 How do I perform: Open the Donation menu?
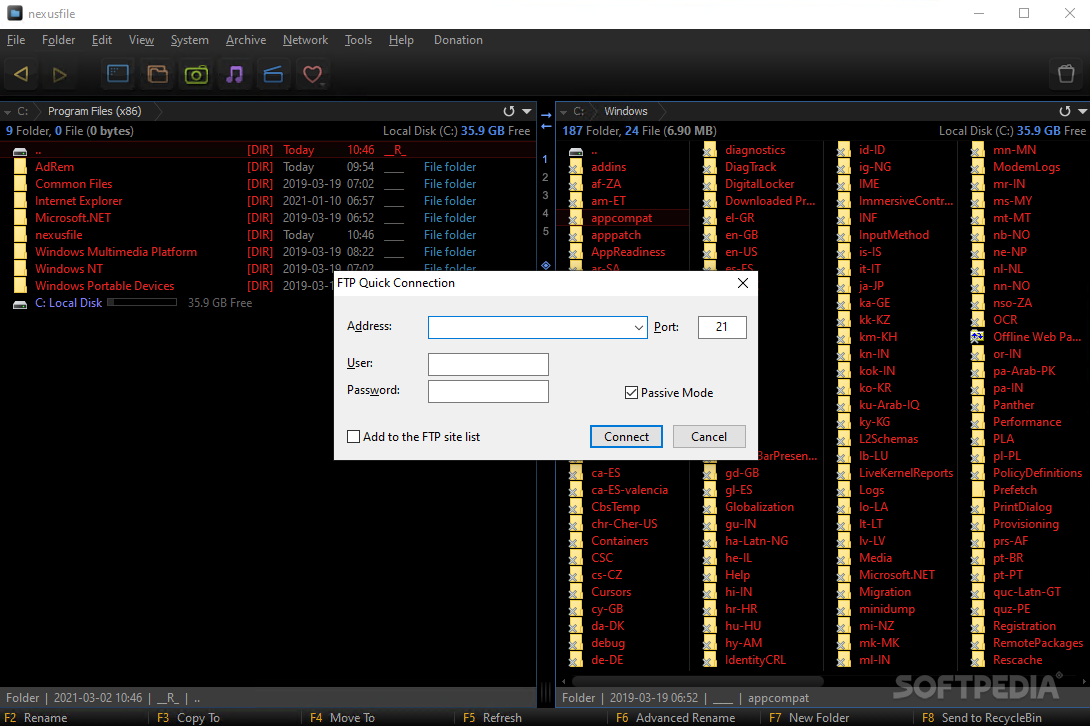458,40
